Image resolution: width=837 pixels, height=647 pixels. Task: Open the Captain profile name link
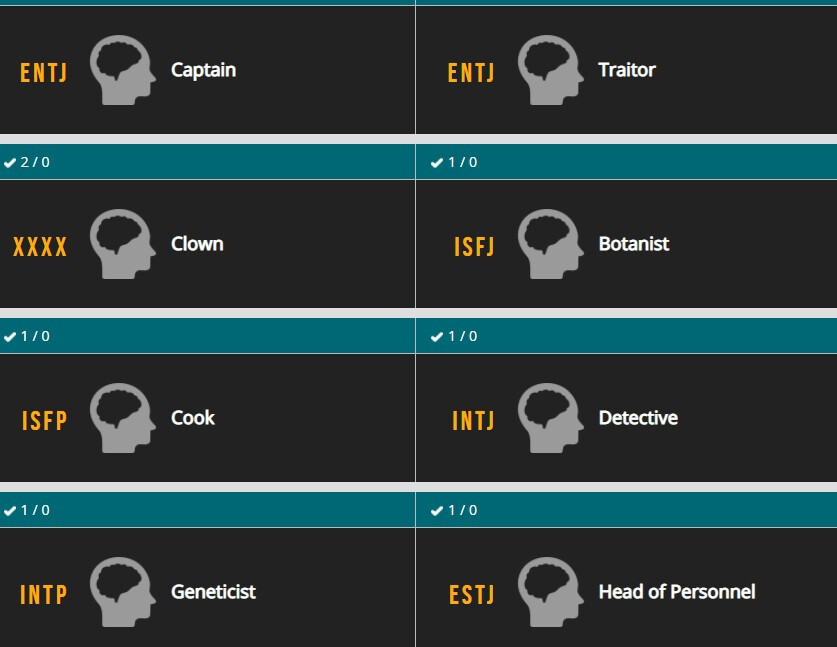point(203,70)
